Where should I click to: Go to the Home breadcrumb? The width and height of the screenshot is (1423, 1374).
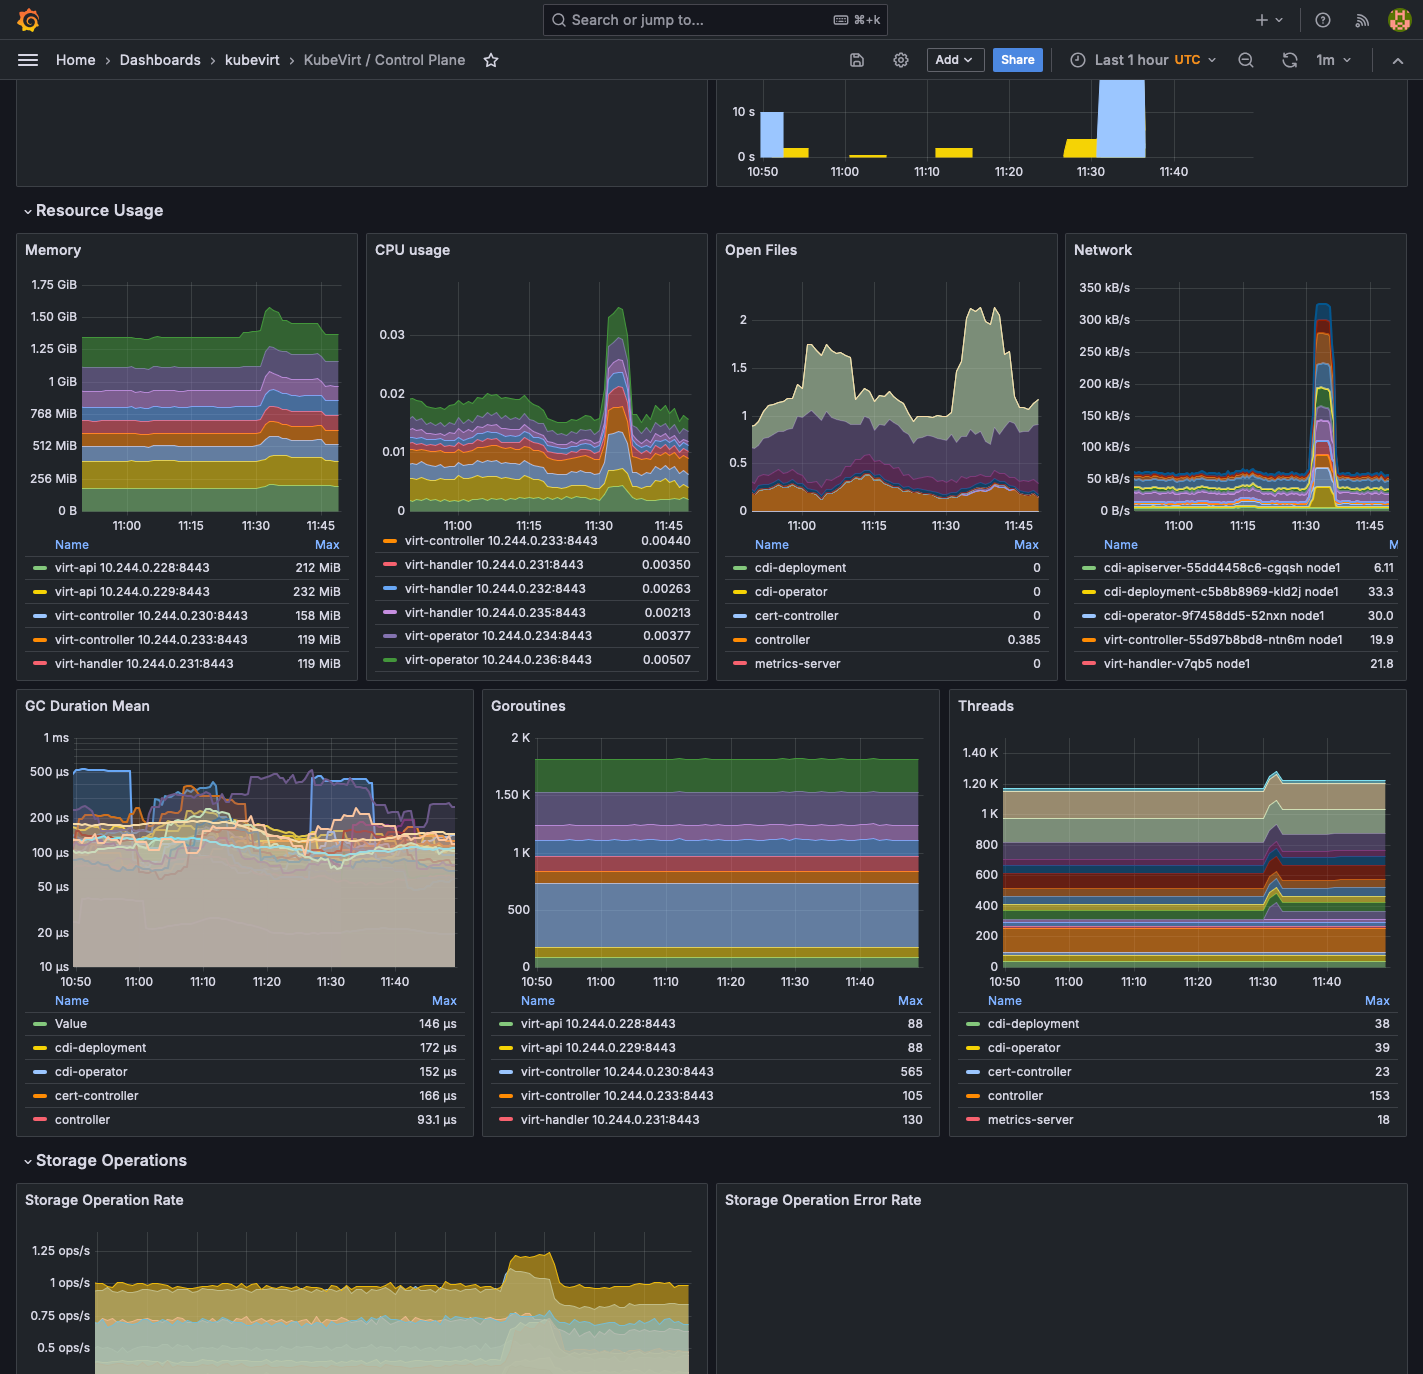pyautogui.click(x=76, y=60)
